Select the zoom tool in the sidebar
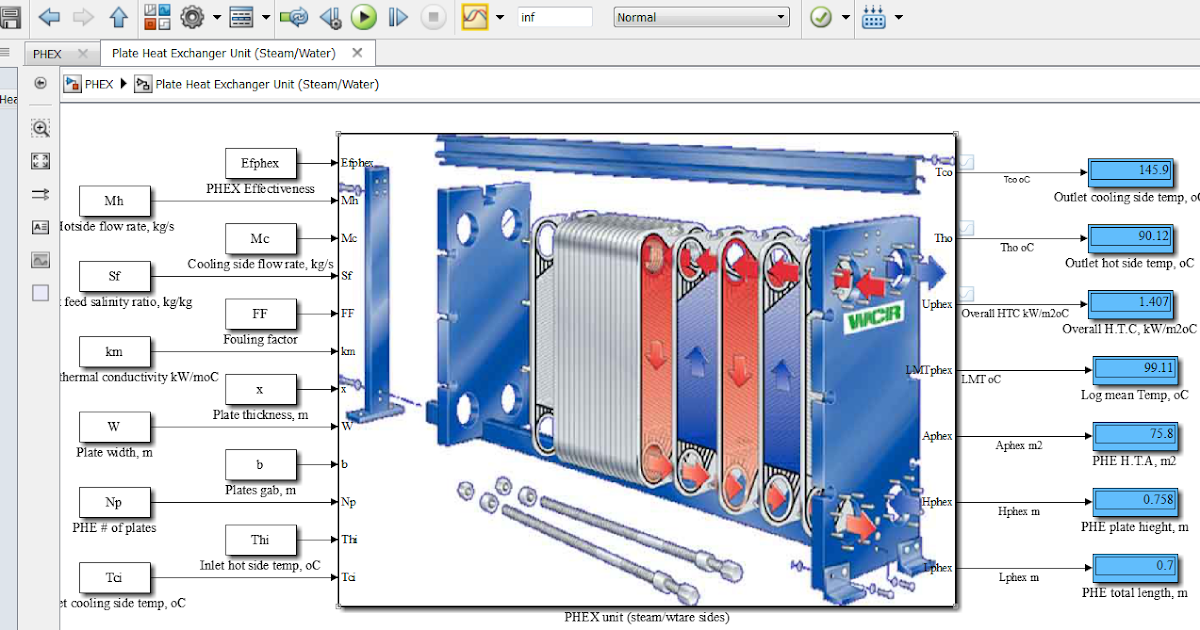Screen dimensions: 1200x630 pos(40,128)
